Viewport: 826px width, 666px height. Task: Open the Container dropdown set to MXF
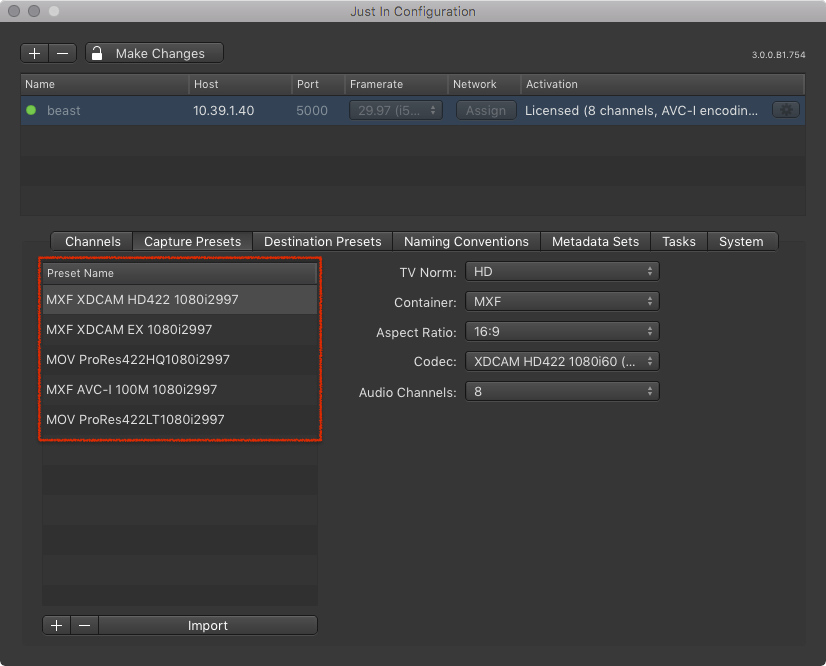pyautogui.click(x=562, y=301)
